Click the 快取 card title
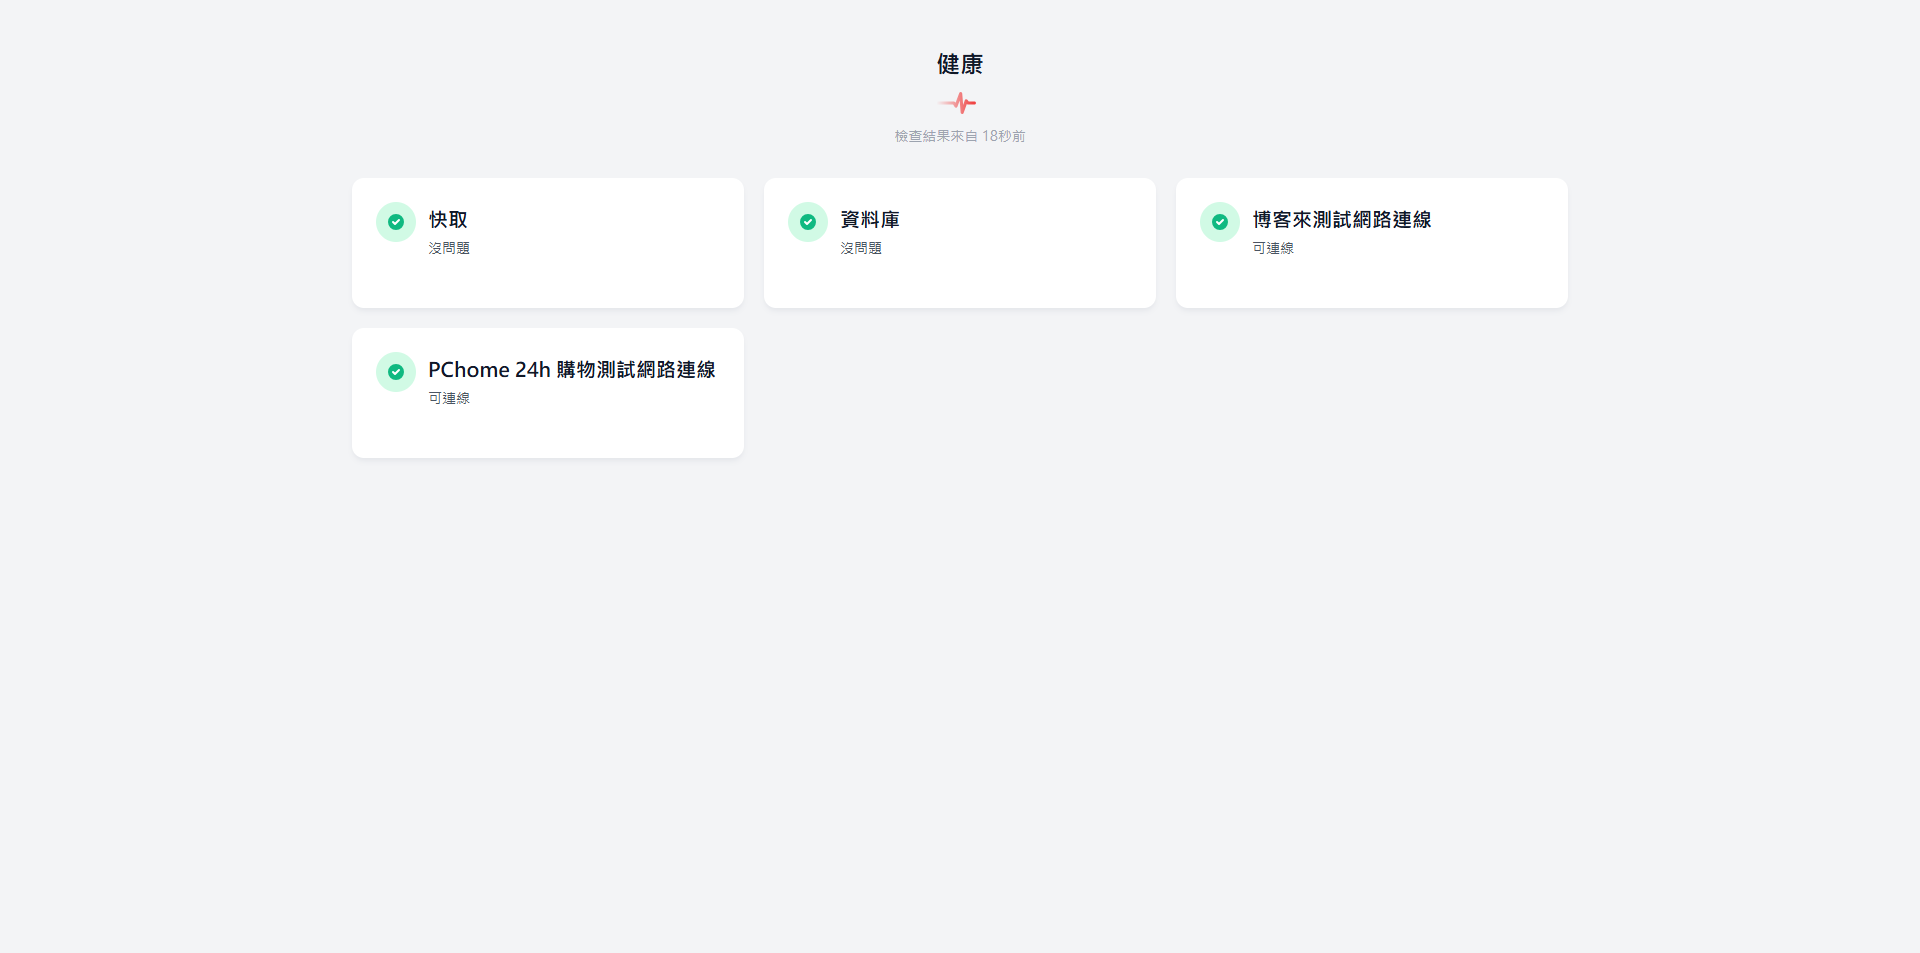 click(448, 220)
